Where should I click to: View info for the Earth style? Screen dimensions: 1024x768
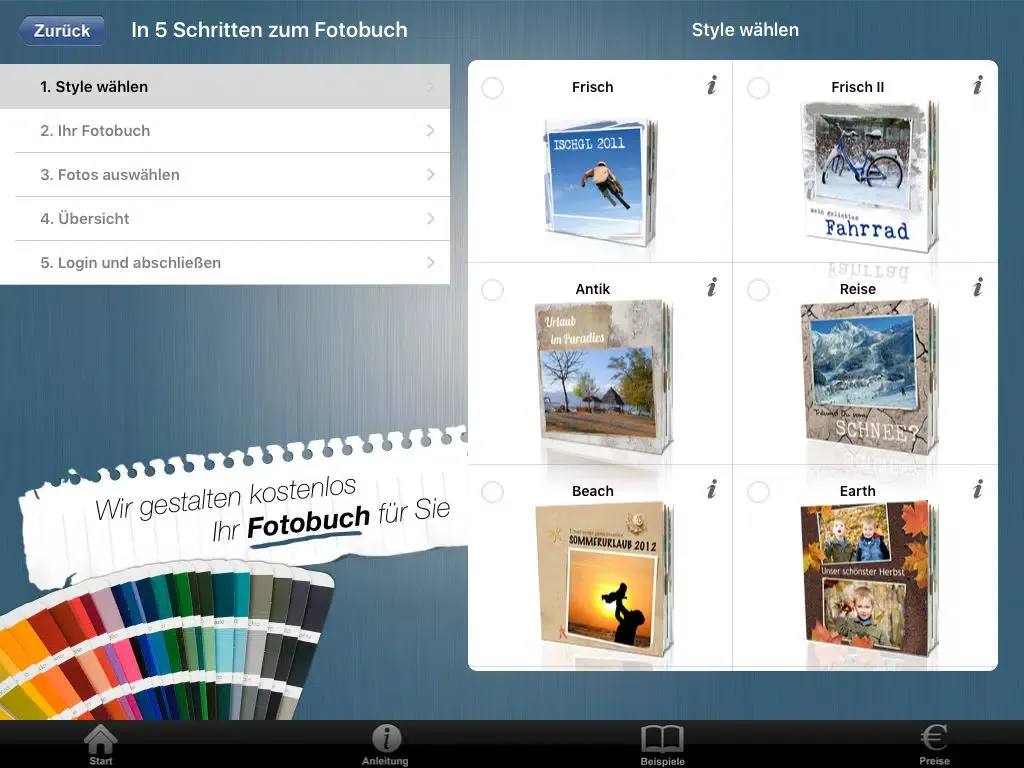click(x=978, y=489)
